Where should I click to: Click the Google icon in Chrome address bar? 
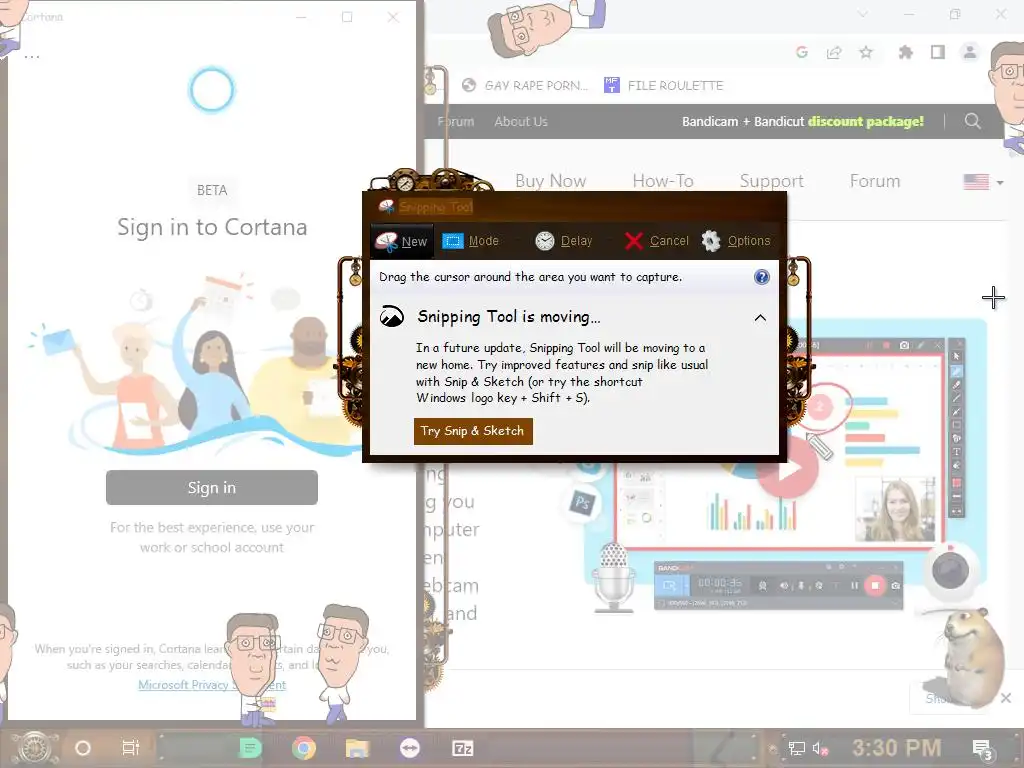tap(802, 52)
